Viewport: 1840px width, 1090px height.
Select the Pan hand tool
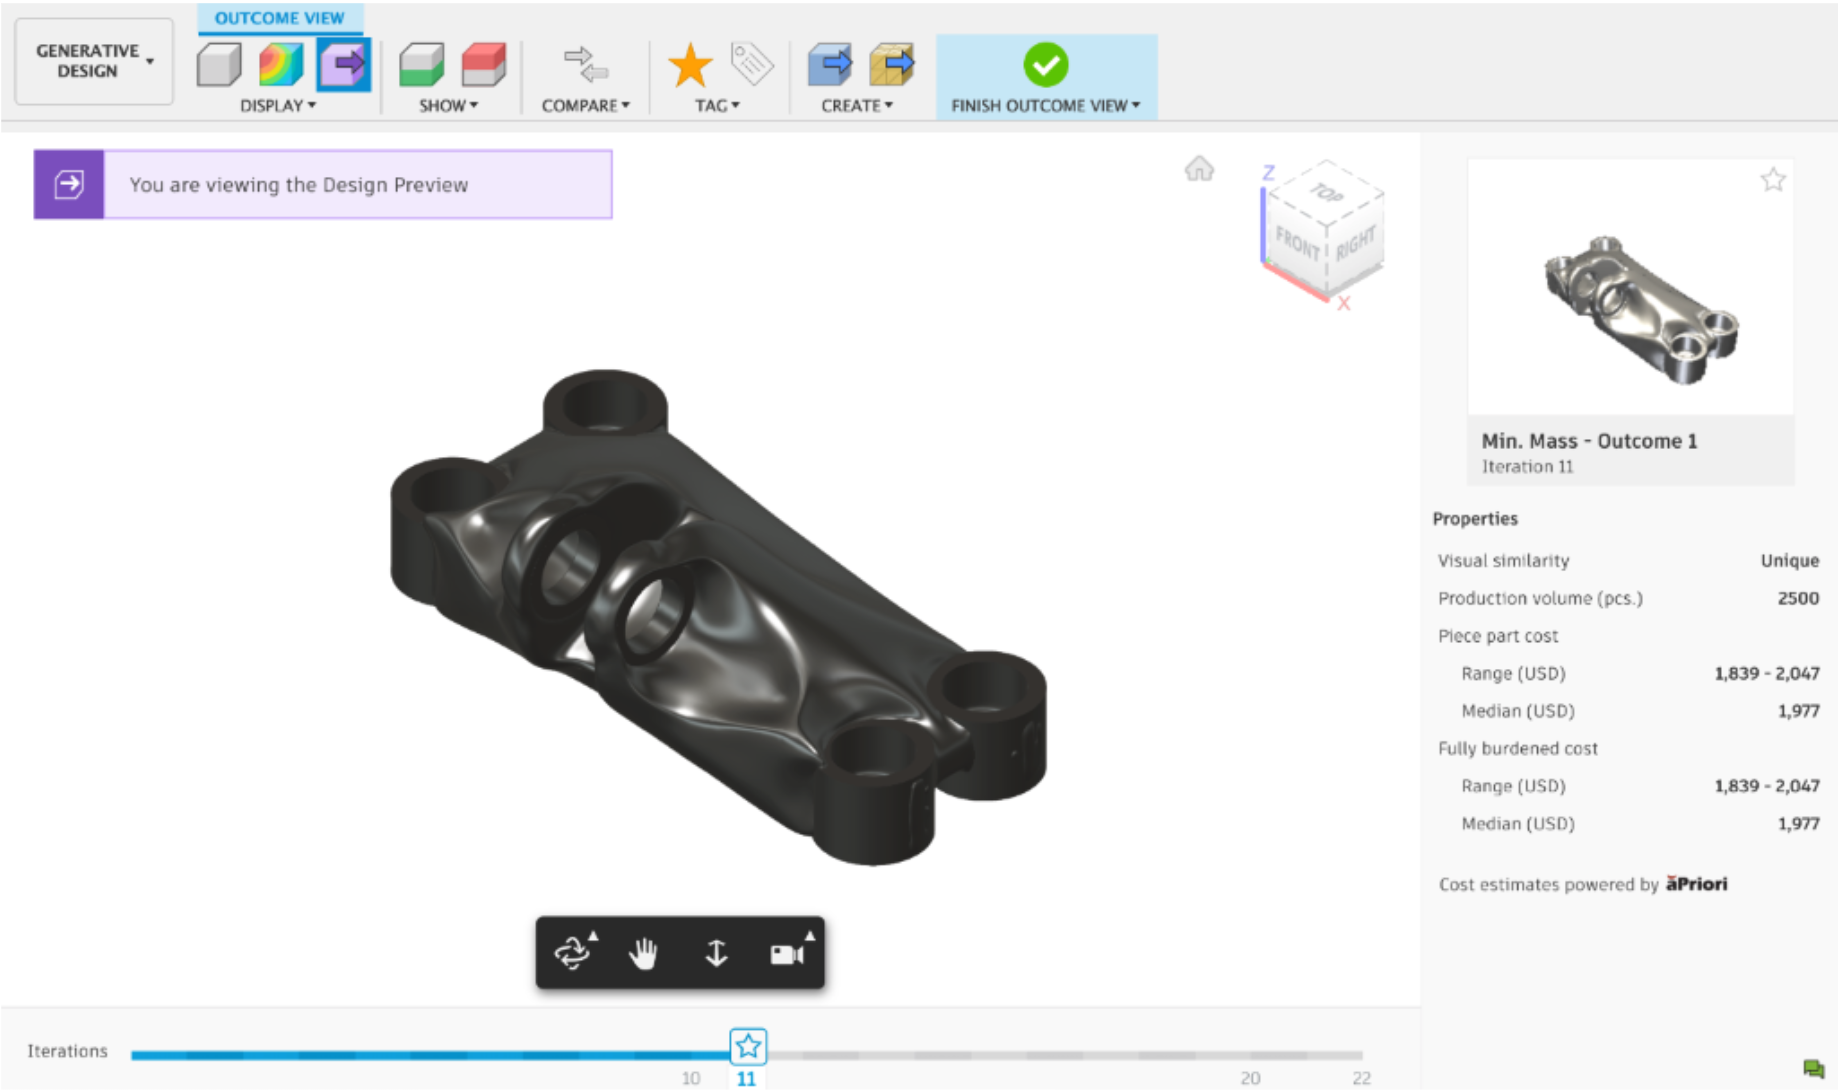coord(644,953)
